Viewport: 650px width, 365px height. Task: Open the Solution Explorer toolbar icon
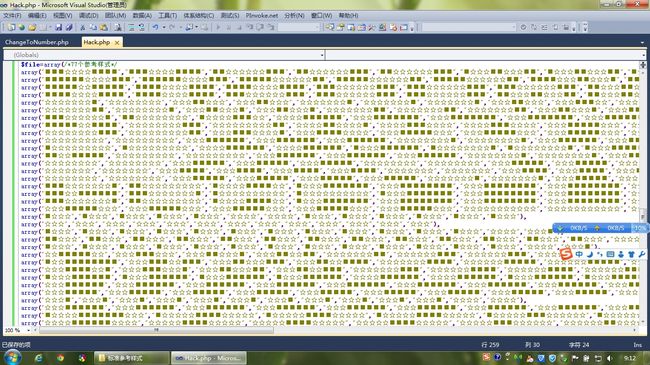pyautogui.click(x=330, y=27)
